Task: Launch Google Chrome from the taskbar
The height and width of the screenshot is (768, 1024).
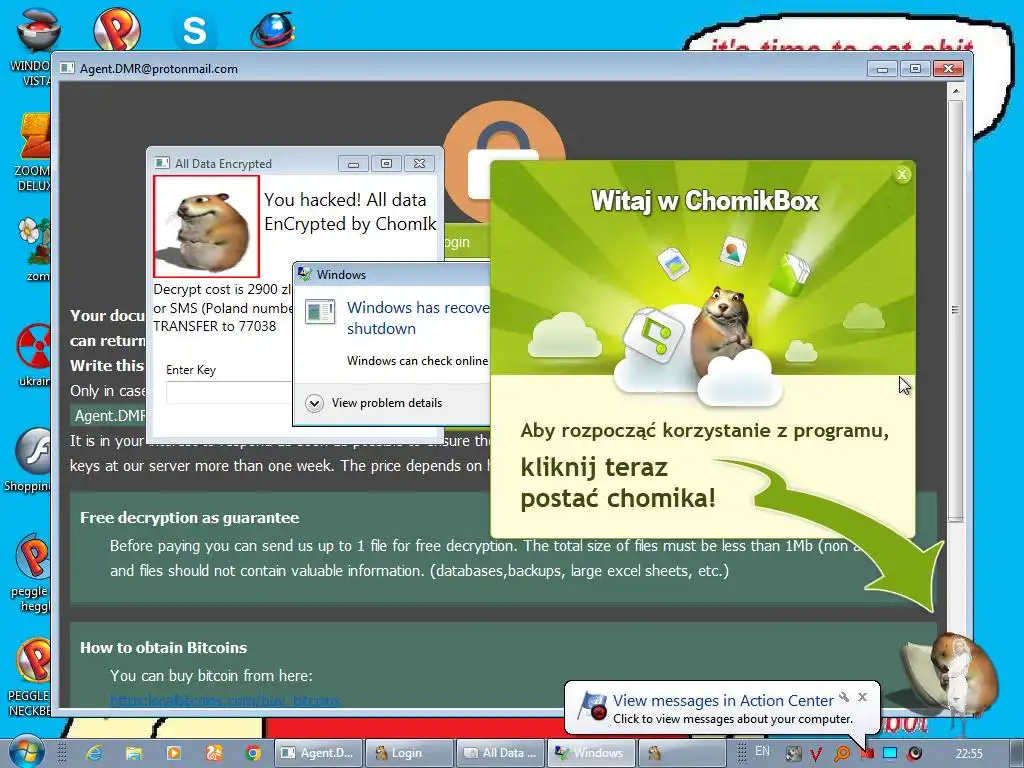Action: point(253,753)
